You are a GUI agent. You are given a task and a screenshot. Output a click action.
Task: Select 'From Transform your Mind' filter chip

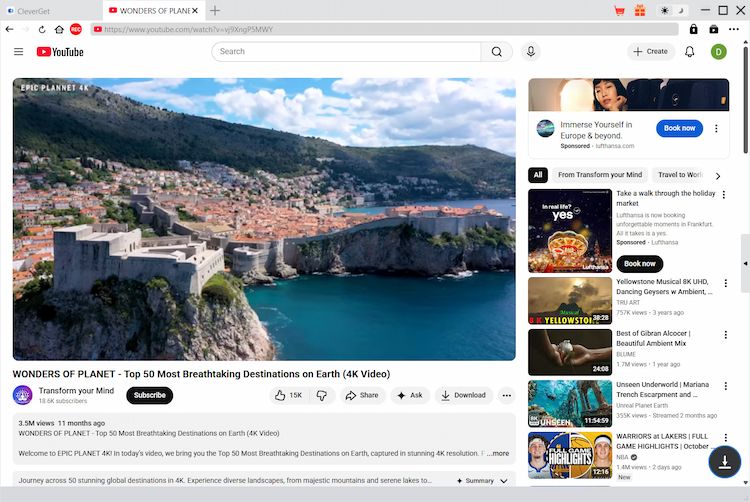pos(600,175)
